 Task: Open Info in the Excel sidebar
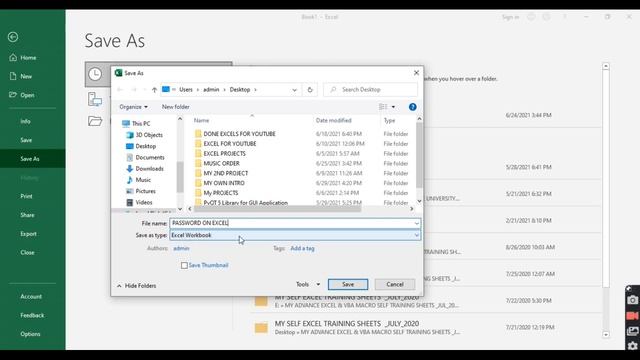pos(25,121)
